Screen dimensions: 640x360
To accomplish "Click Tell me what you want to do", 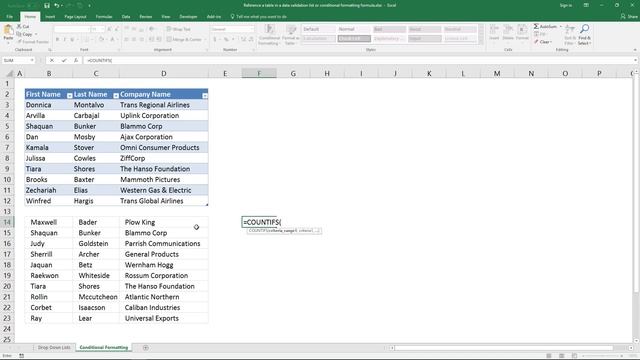I will pos(258,17).
